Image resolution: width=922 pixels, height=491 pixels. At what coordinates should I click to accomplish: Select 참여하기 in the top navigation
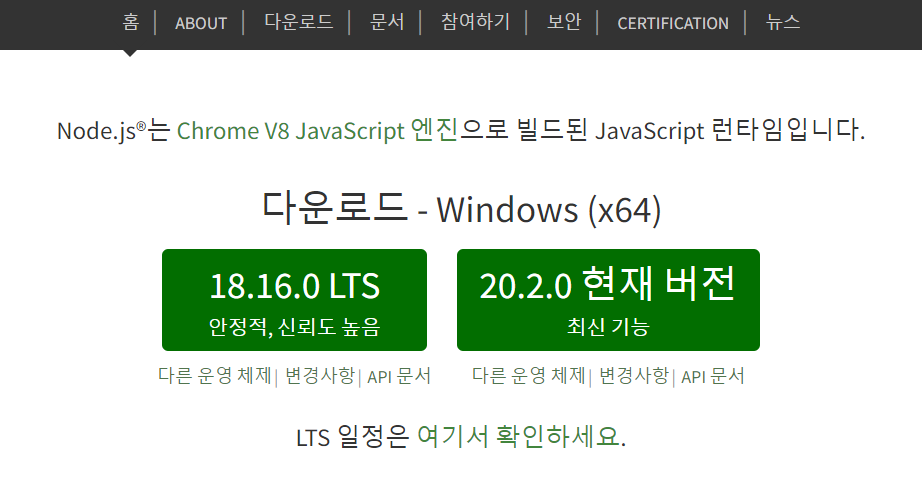tap(475, 22)
